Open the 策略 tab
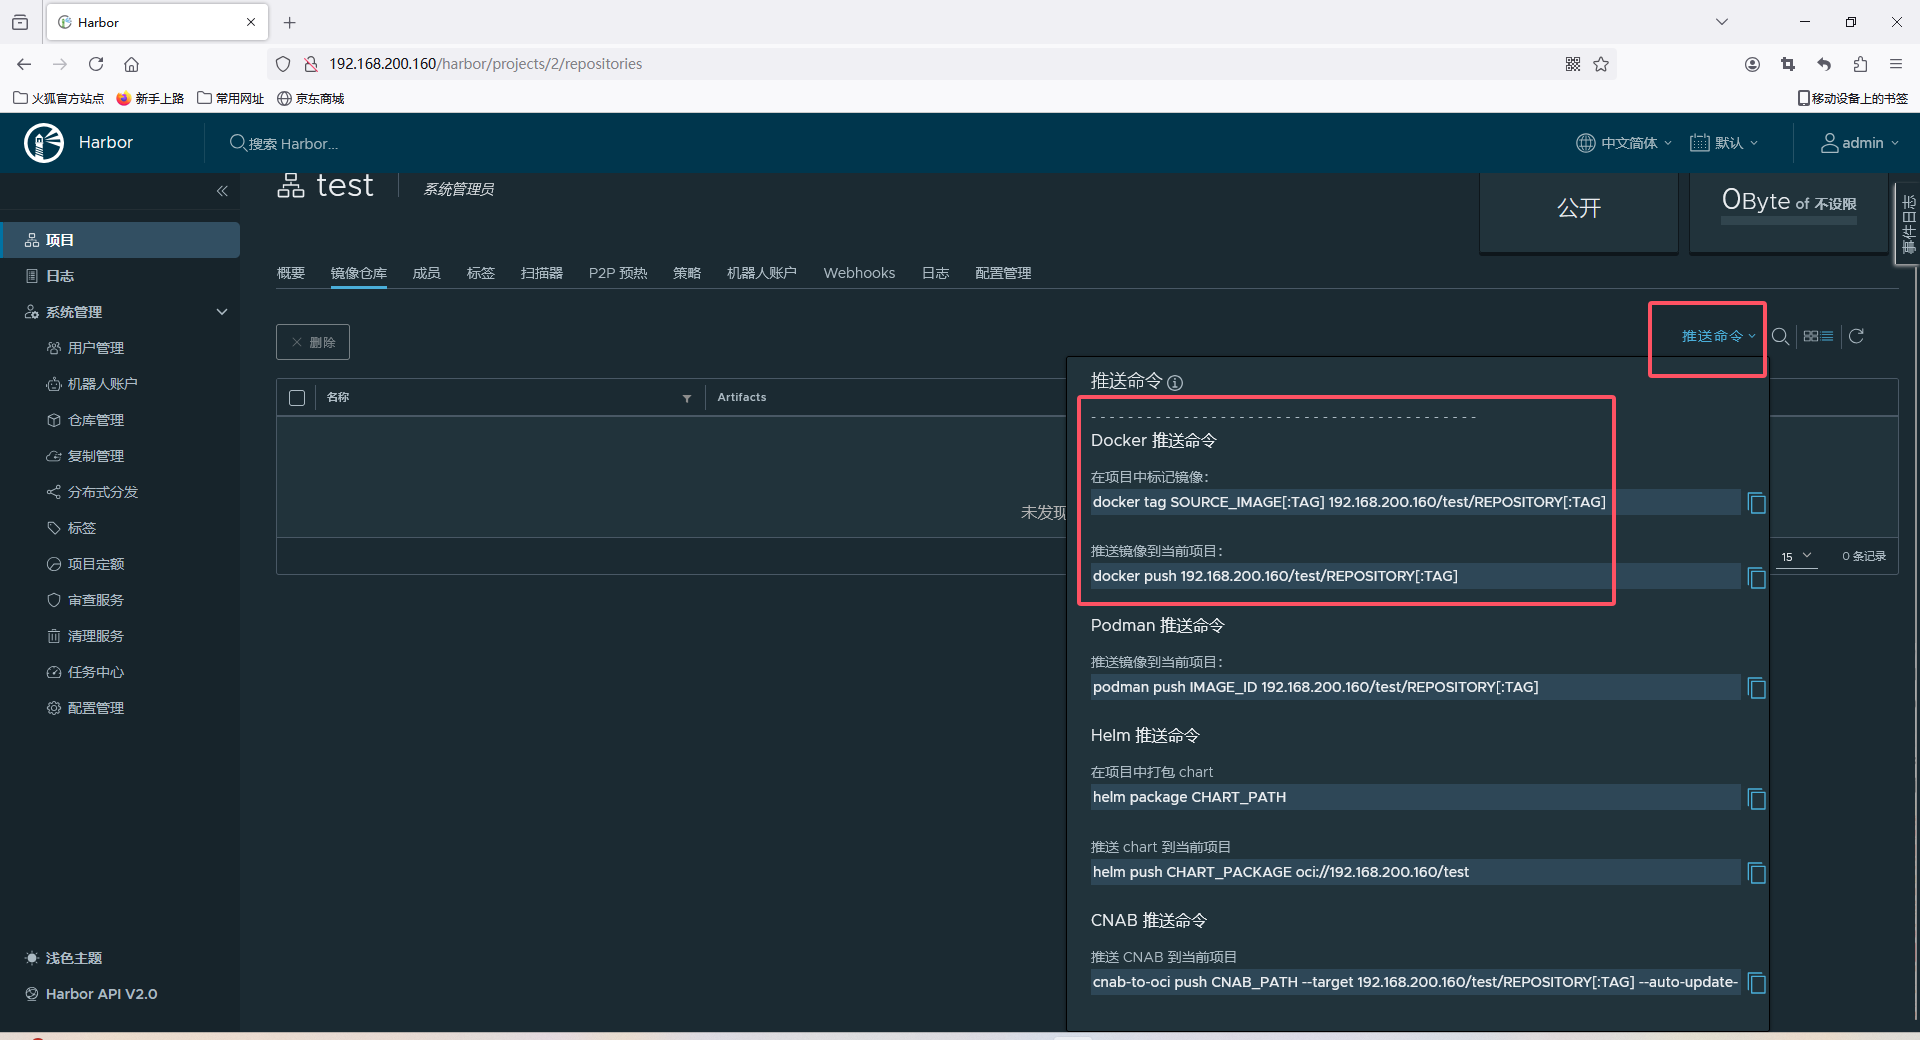 pyautogui.click(x=687, y=273)
